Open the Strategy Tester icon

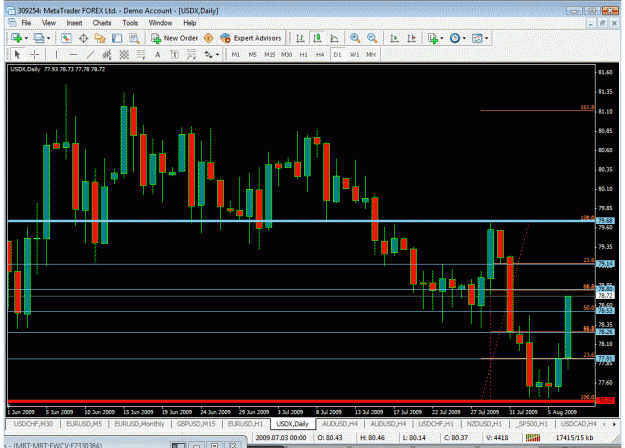click(x=134, y=38)
